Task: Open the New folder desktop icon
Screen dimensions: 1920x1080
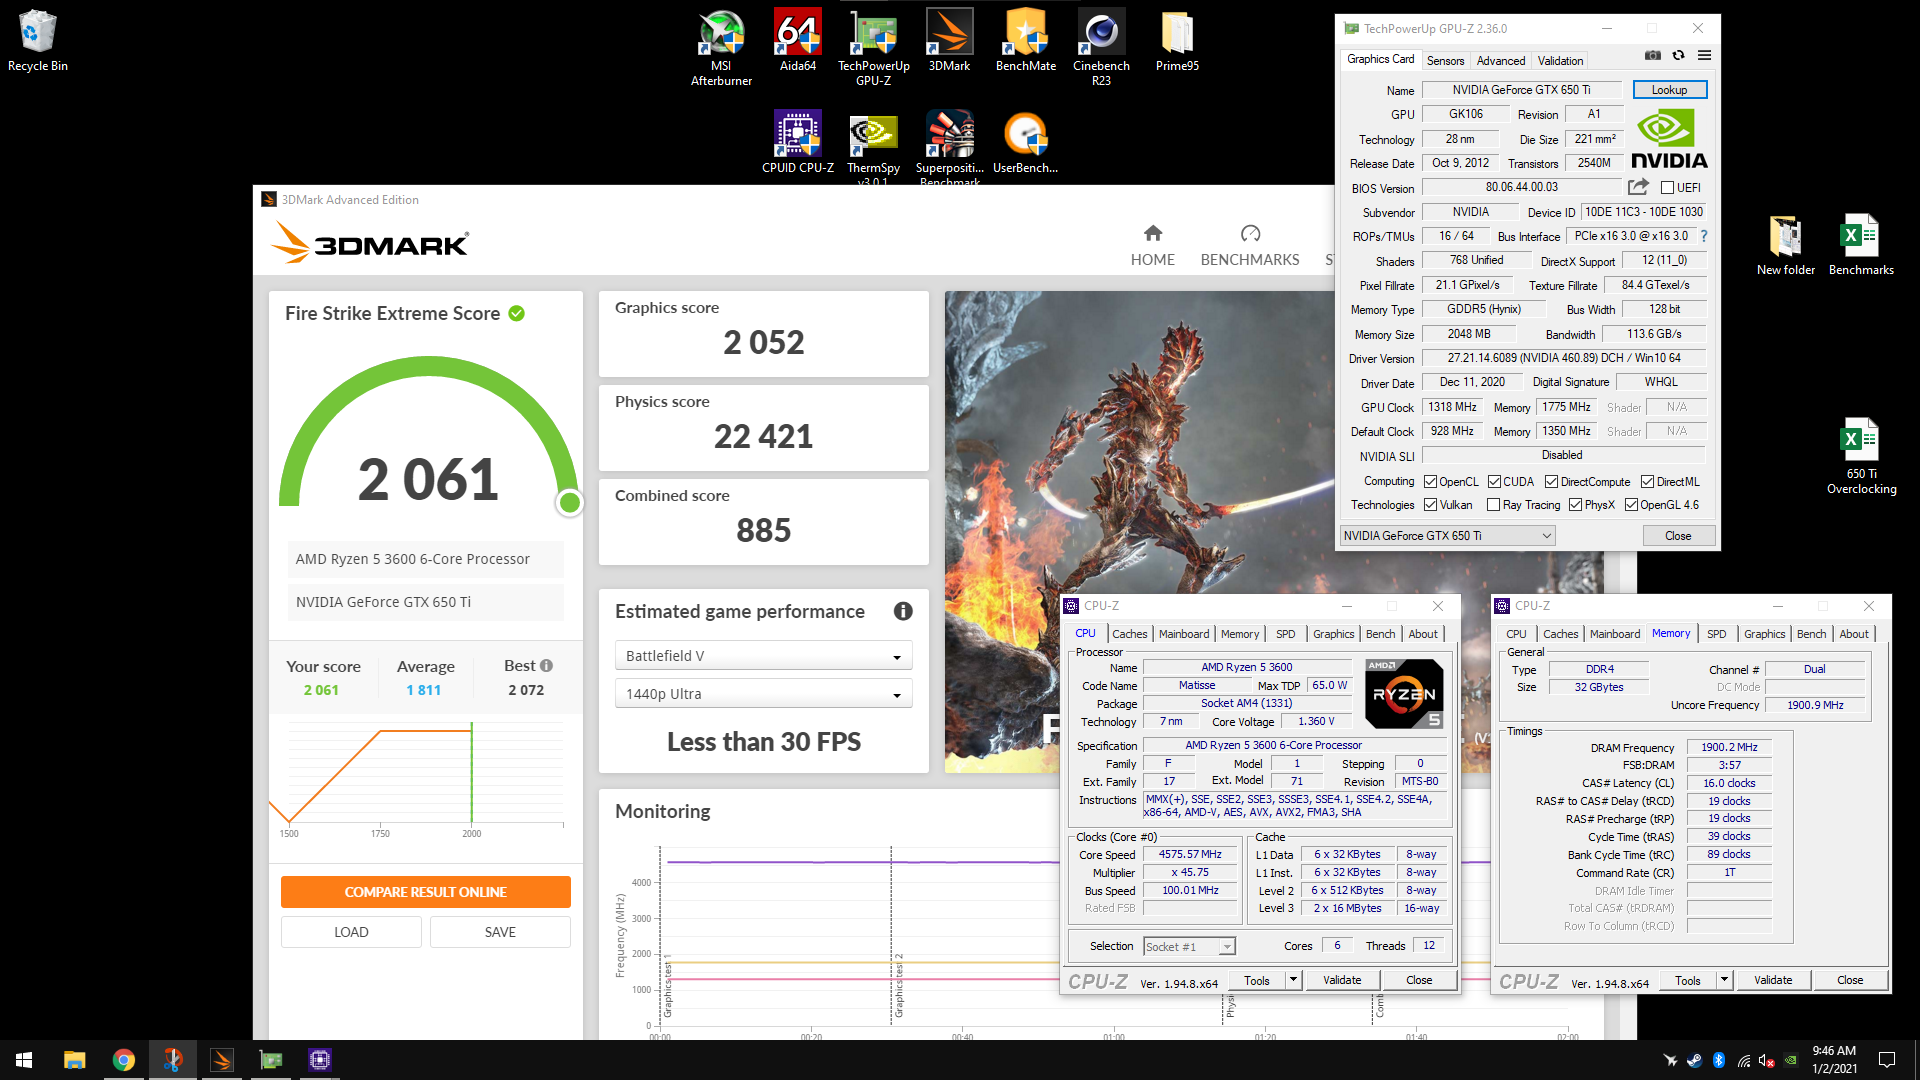Action: point(1786,245)
